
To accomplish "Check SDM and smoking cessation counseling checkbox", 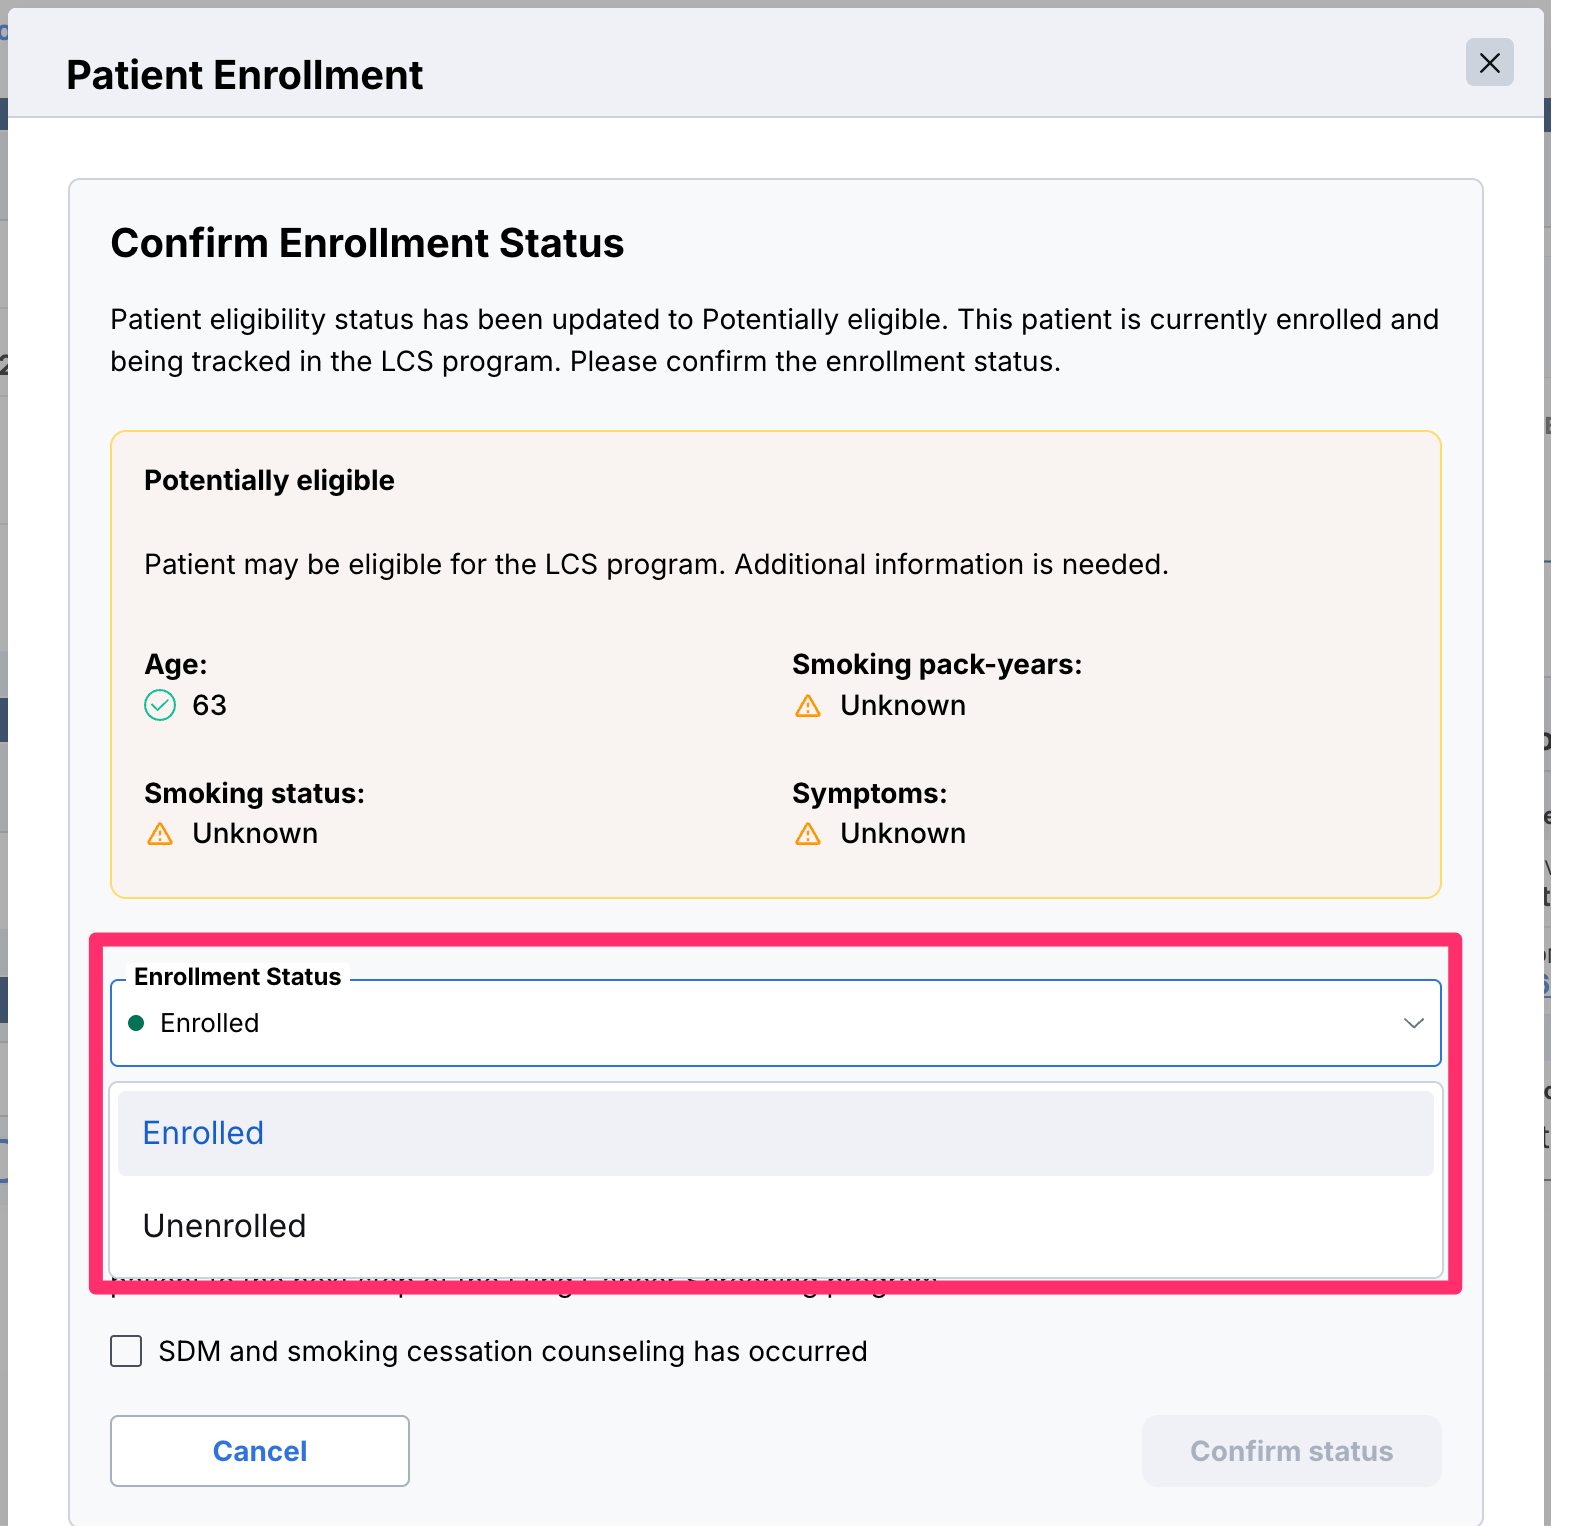I will [126, 1351].
